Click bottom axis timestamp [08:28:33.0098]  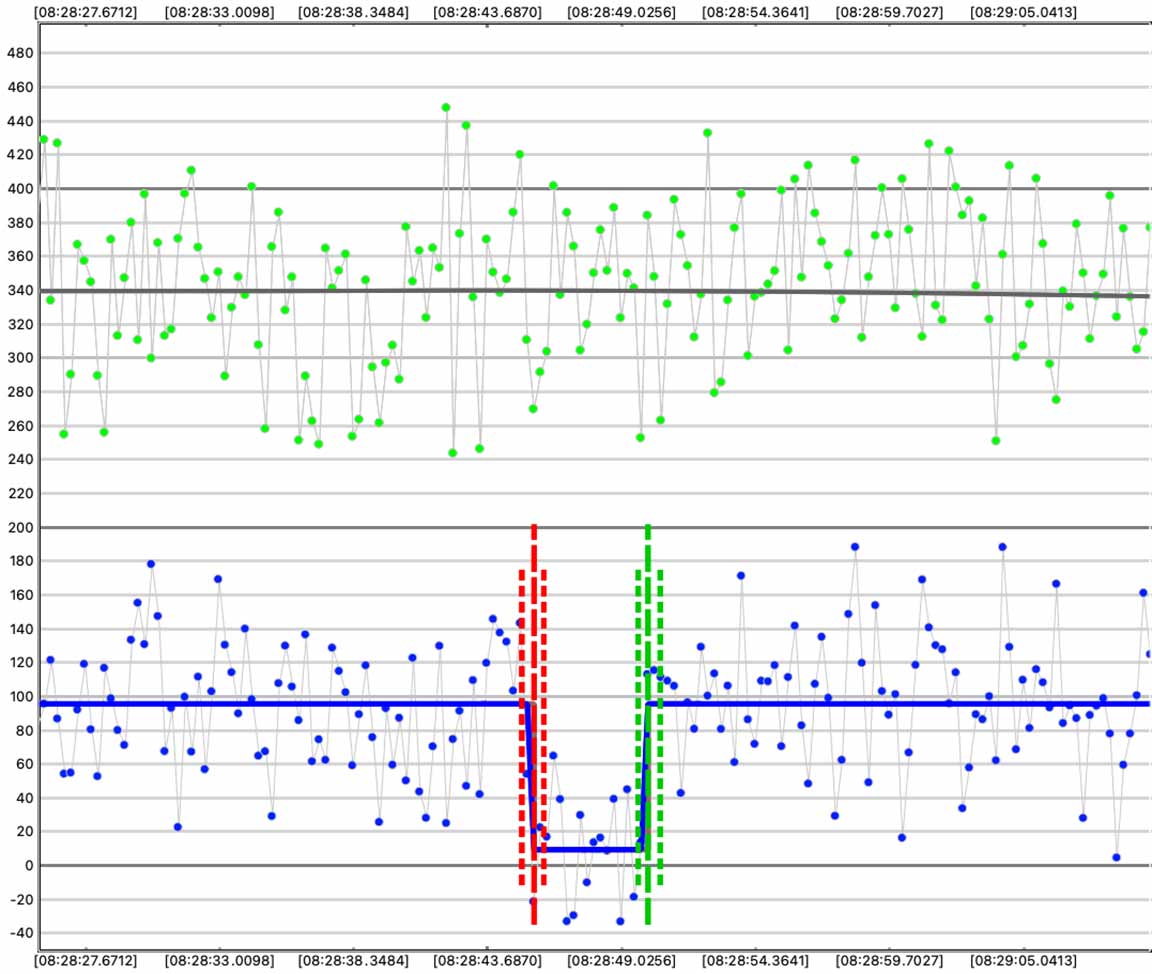tap(220, 960)
